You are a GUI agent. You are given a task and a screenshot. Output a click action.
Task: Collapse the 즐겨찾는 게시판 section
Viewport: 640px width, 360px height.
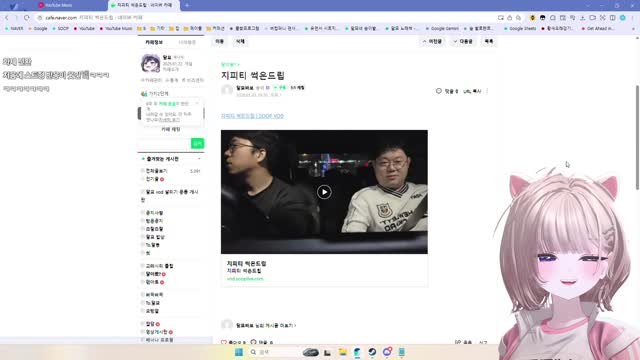[200, 159]
